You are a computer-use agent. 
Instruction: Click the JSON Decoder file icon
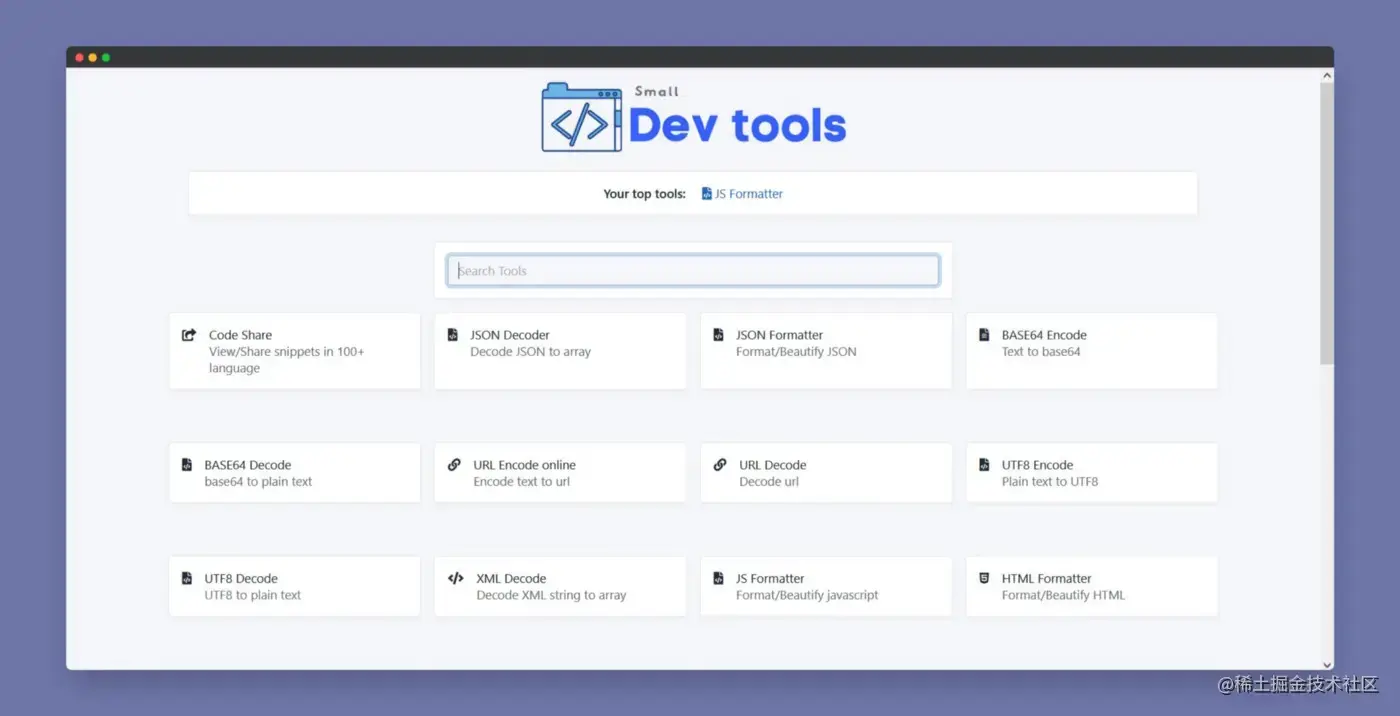(x=452, y=335)
